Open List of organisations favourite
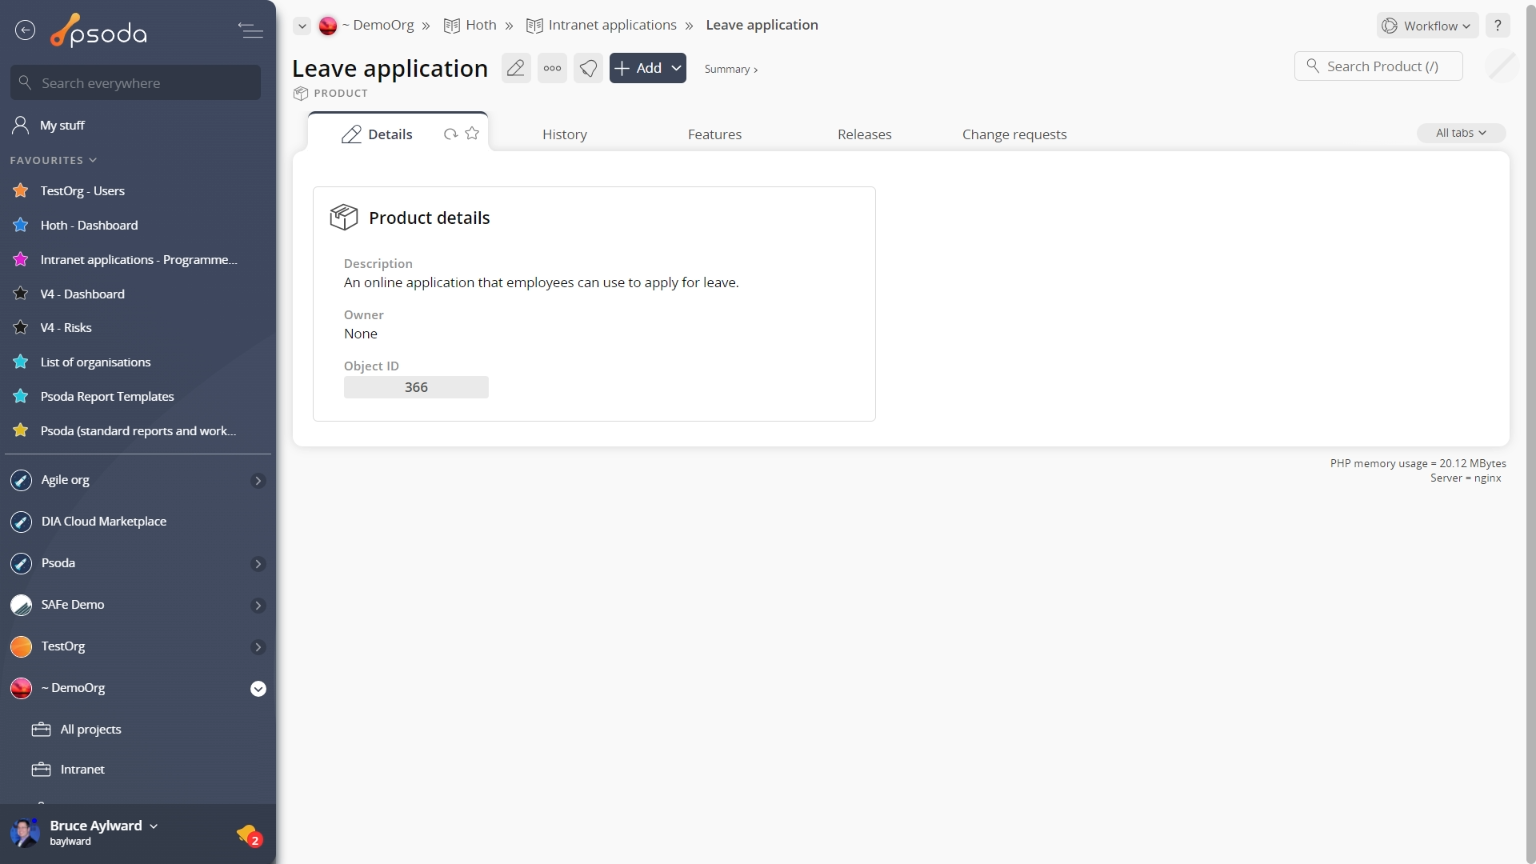Image resolution: width=1536 pixels, height=864 pixels. 95,362
